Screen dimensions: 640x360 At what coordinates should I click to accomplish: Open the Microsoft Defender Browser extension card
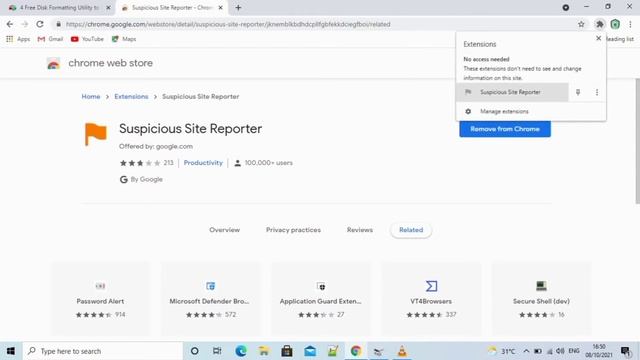[211, 299]
